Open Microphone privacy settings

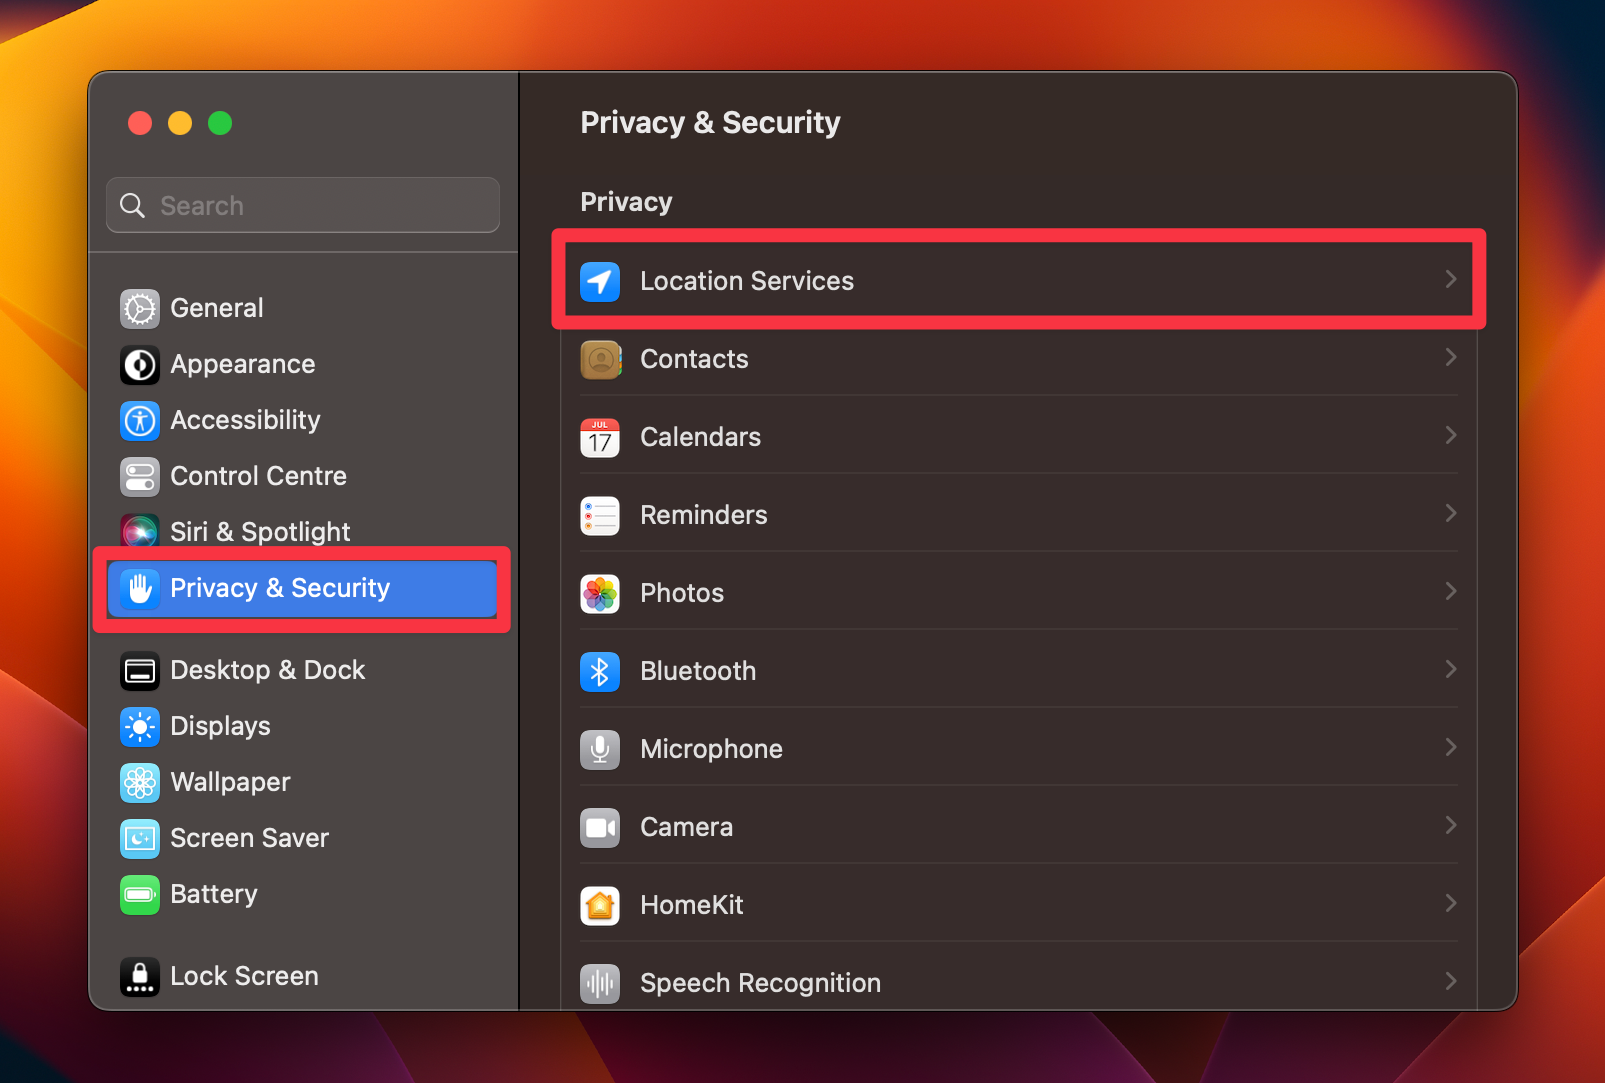coord(600,749)
